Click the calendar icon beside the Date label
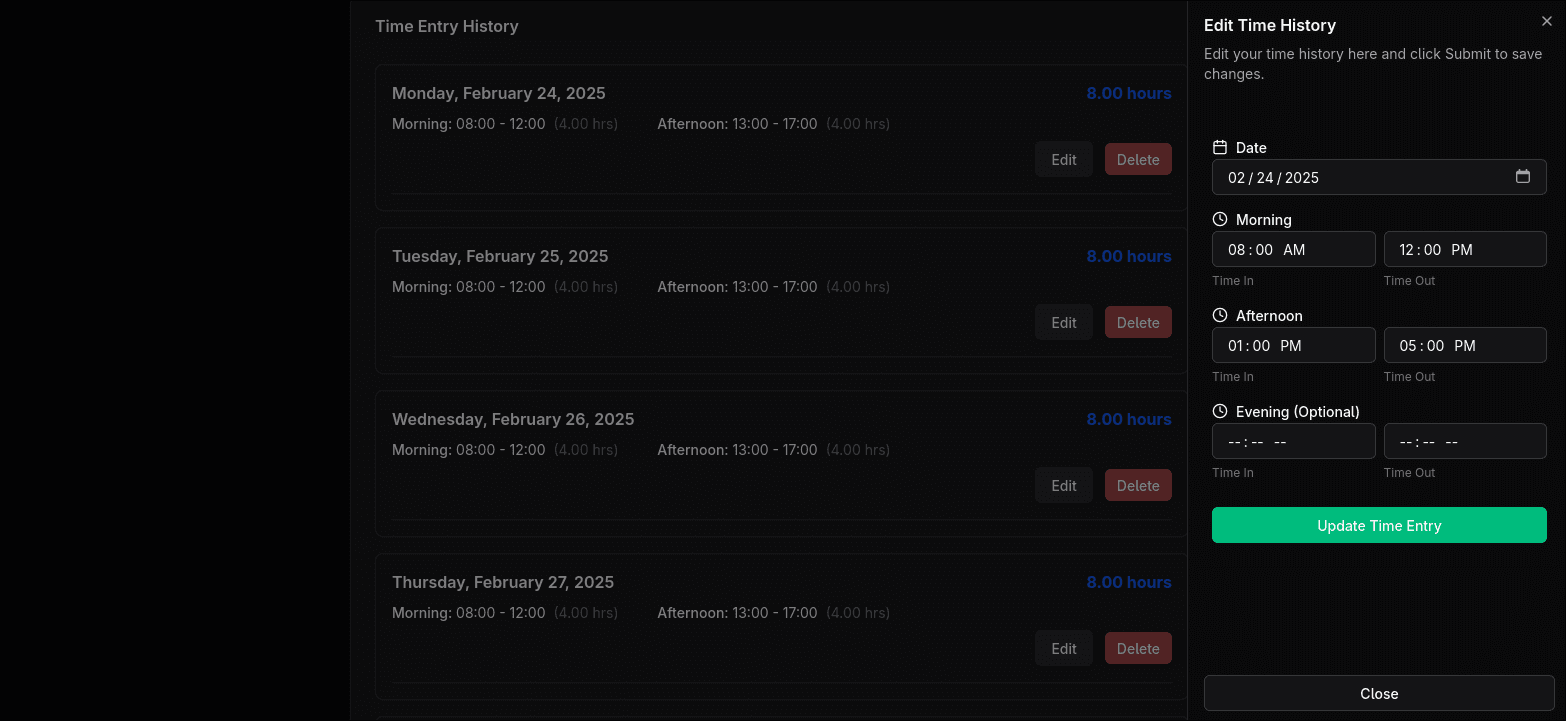 1218,146
